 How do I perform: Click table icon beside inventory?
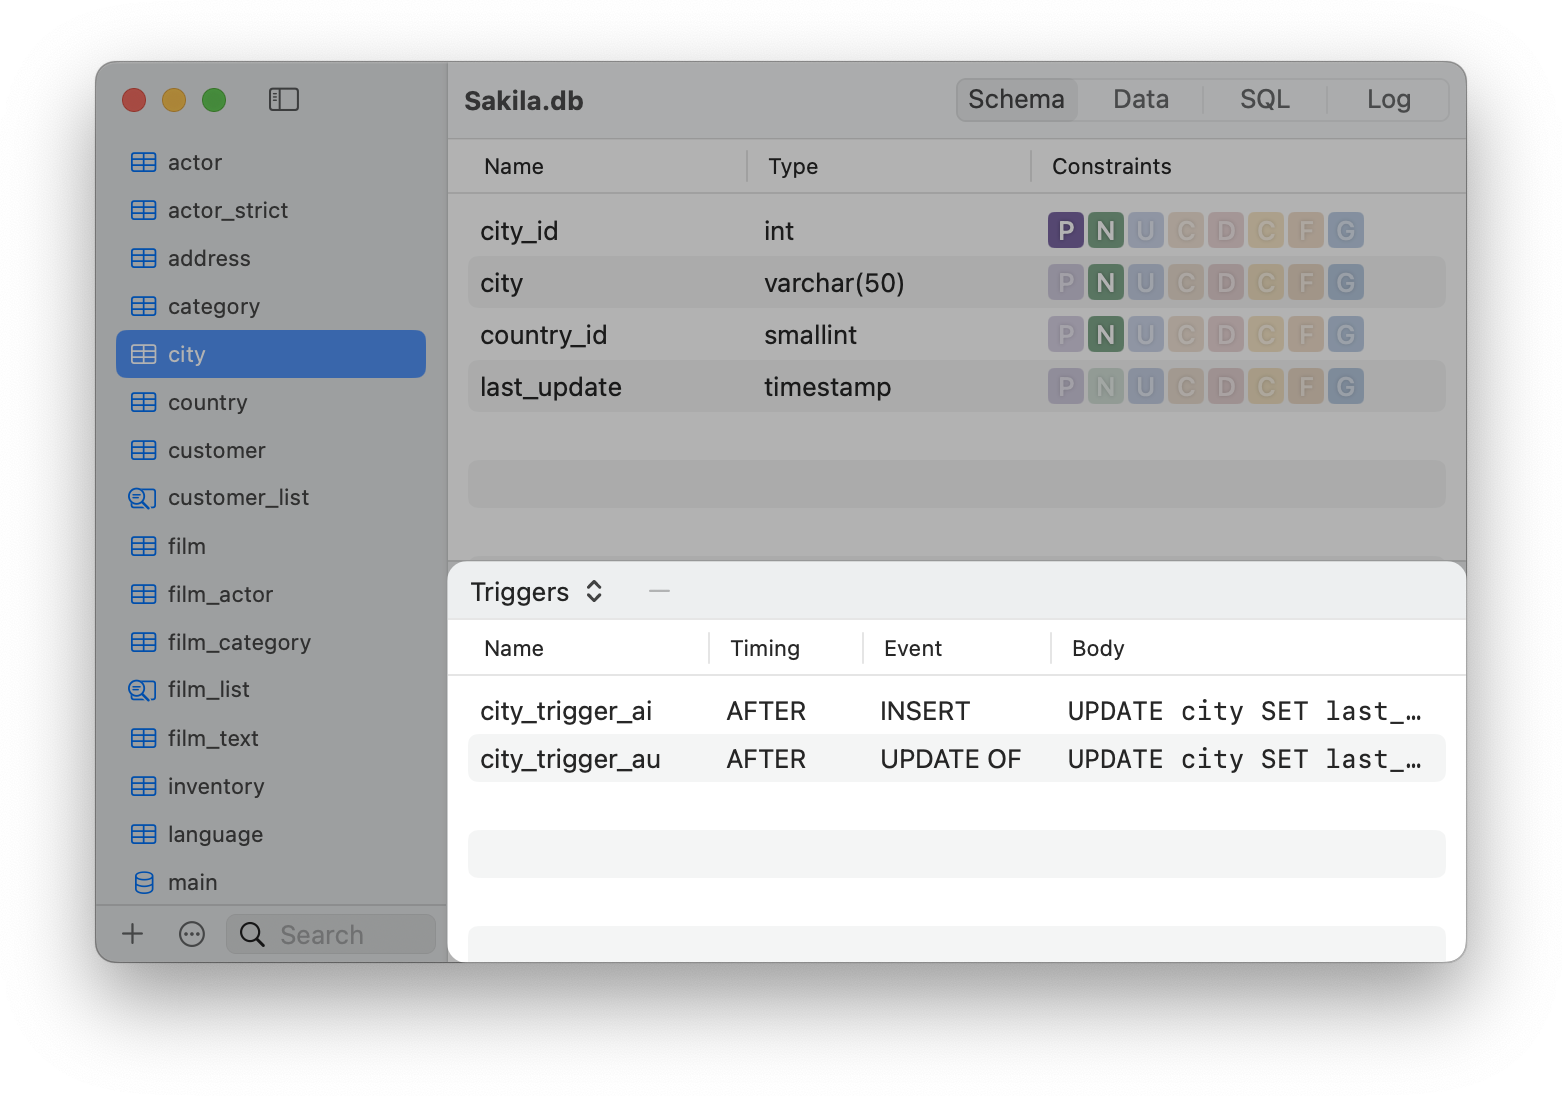pos(144,786)
